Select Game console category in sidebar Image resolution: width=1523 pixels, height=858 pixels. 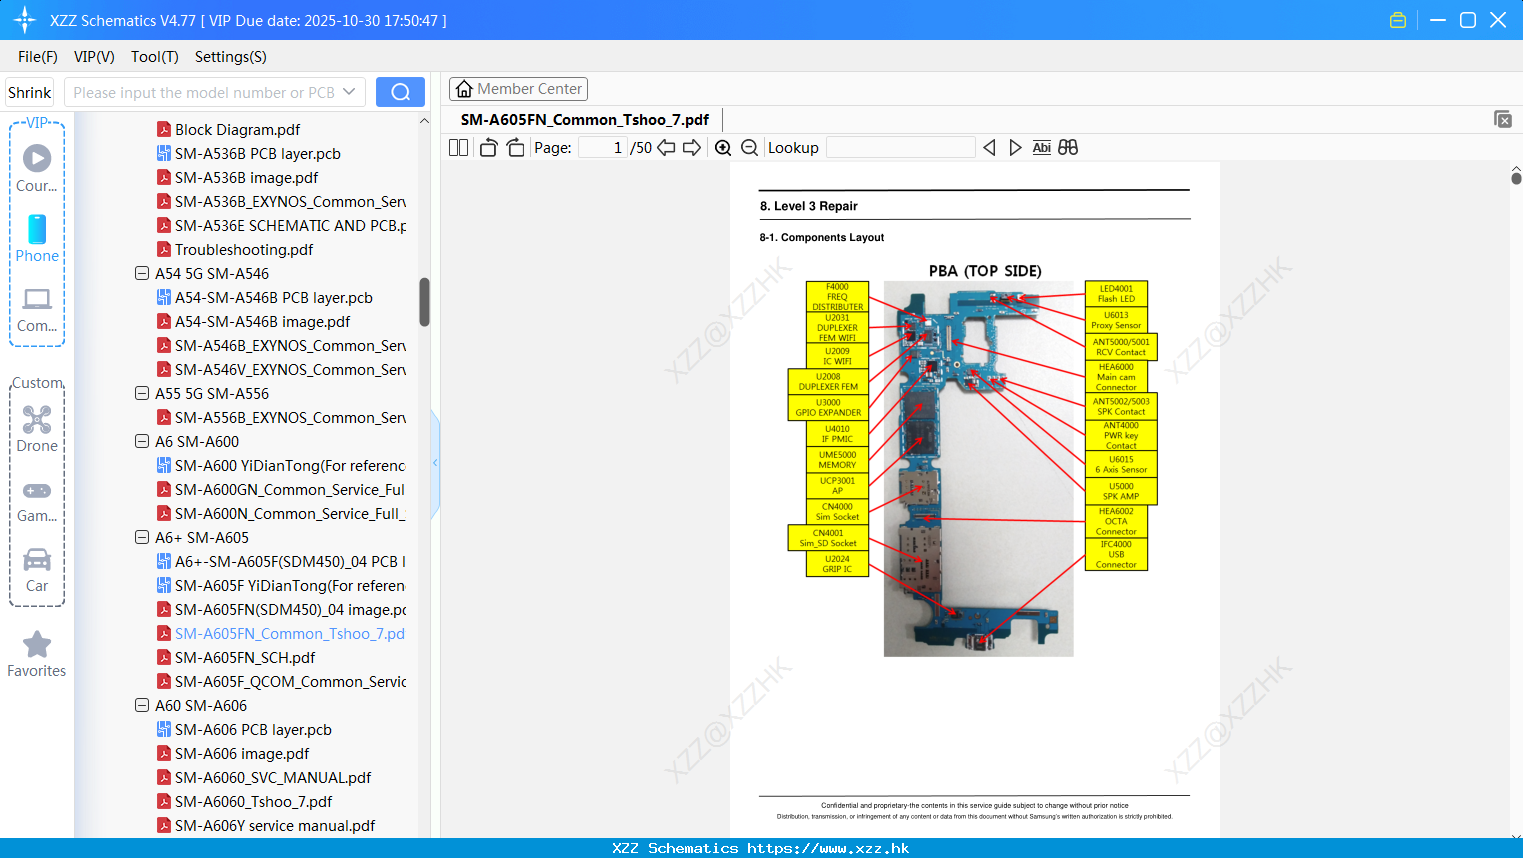point(37,501)
